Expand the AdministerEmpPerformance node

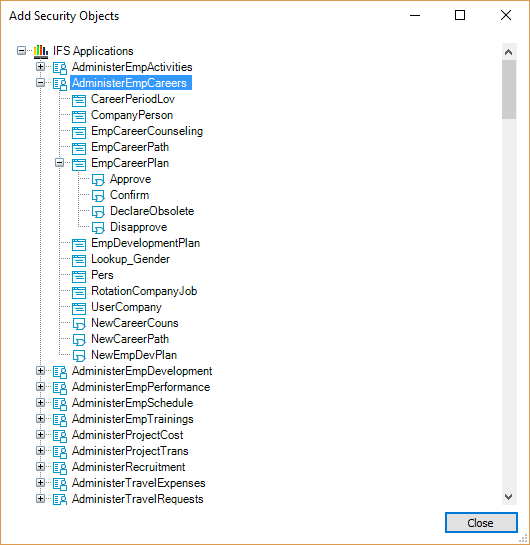coord(41,387)
